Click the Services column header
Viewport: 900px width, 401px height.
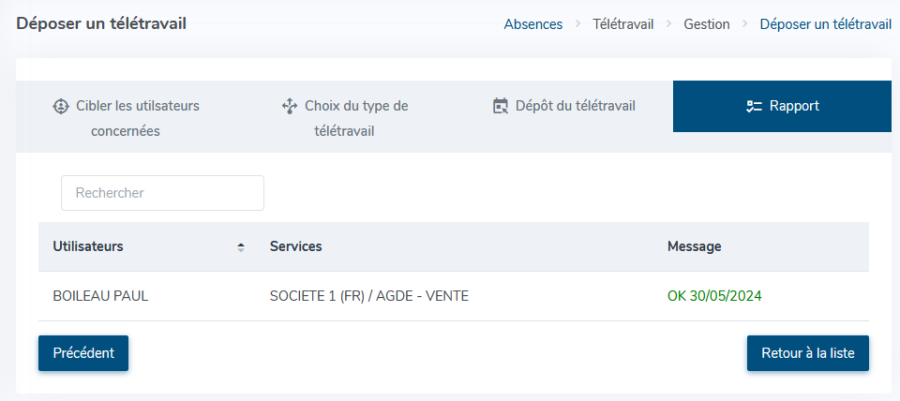pyautogui.click(x=296, y=247)
